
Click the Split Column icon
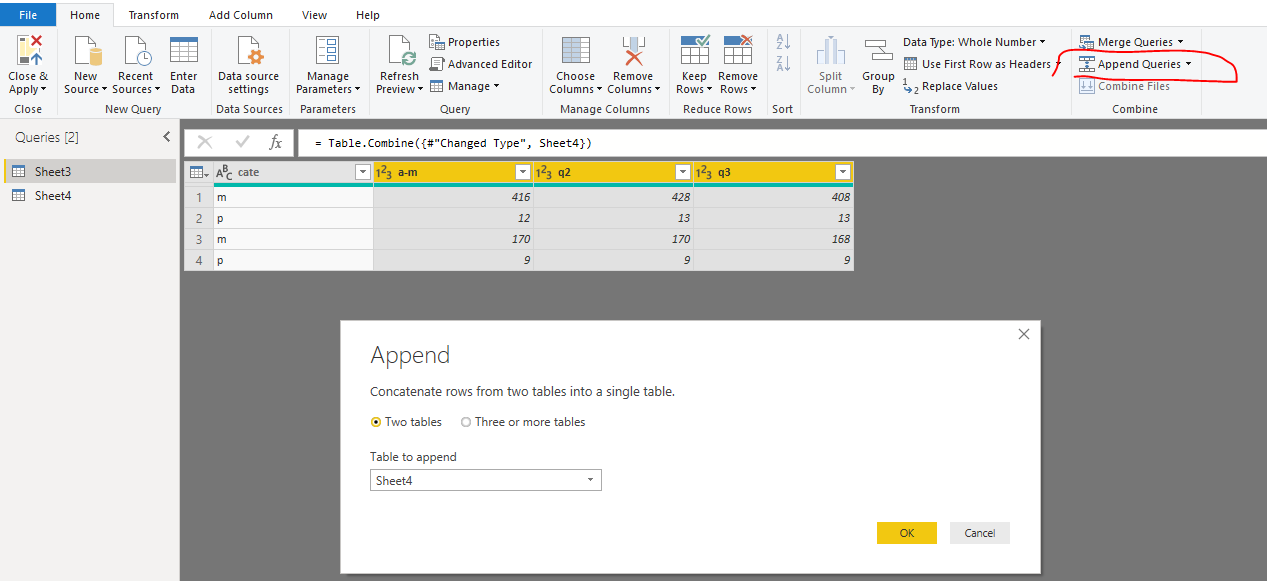[x=831, y=51]
